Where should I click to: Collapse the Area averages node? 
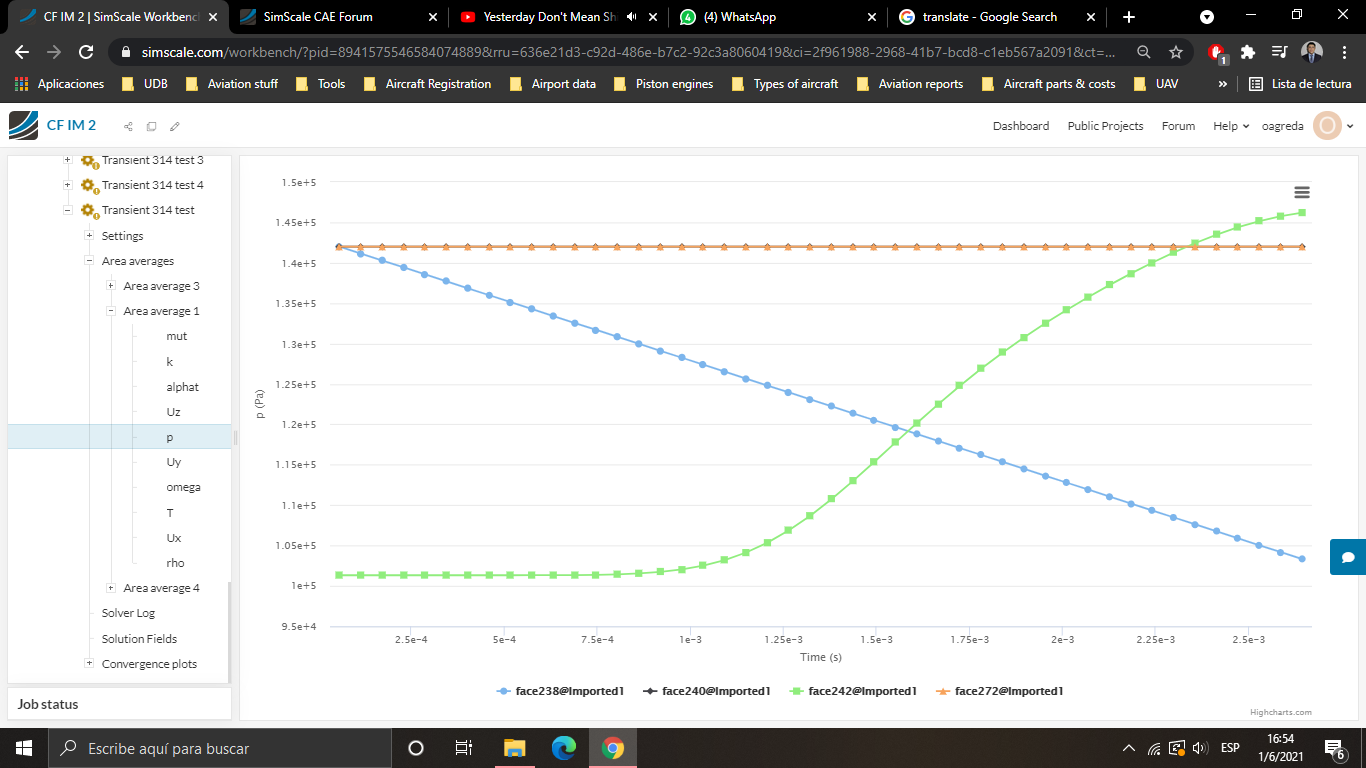click(89, 261)
